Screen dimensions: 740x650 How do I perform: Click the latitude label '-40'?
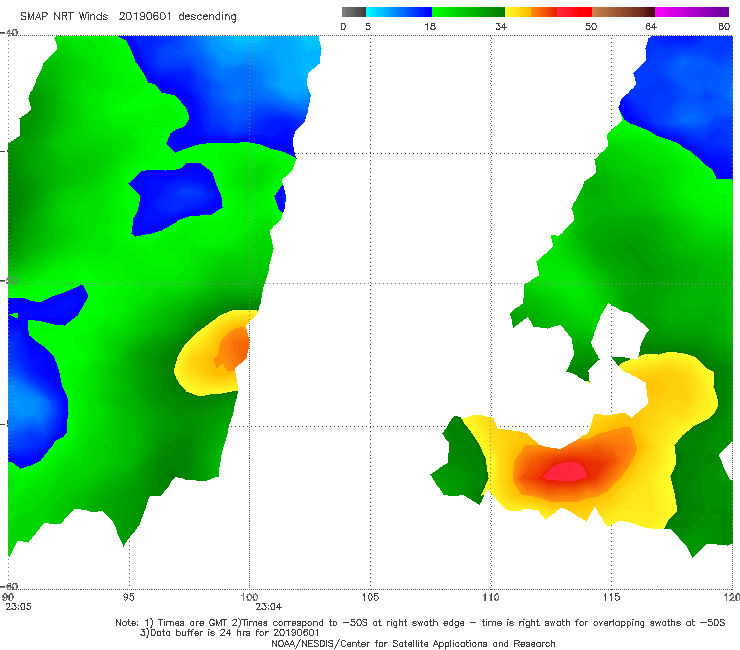point(9,33)
